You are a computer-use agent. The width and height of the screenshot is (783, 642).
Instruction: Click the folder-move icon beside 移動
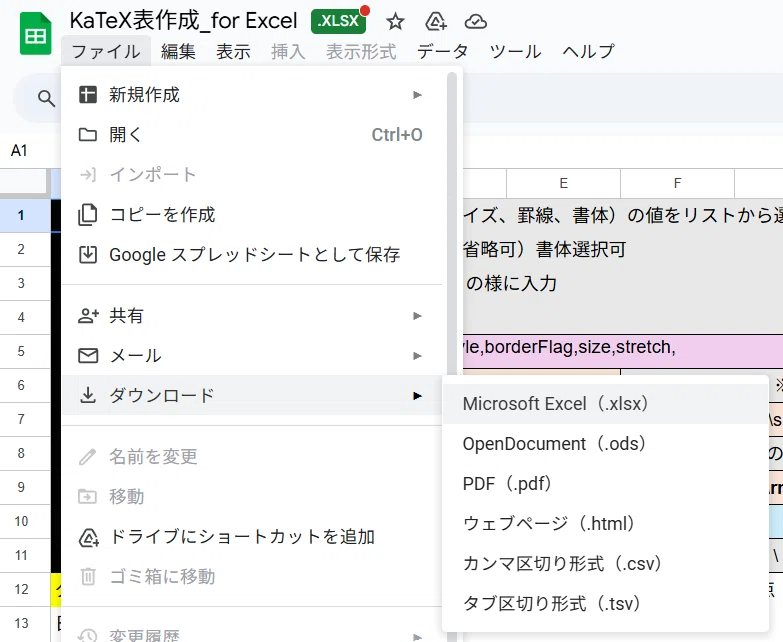(x=87, y=497)
